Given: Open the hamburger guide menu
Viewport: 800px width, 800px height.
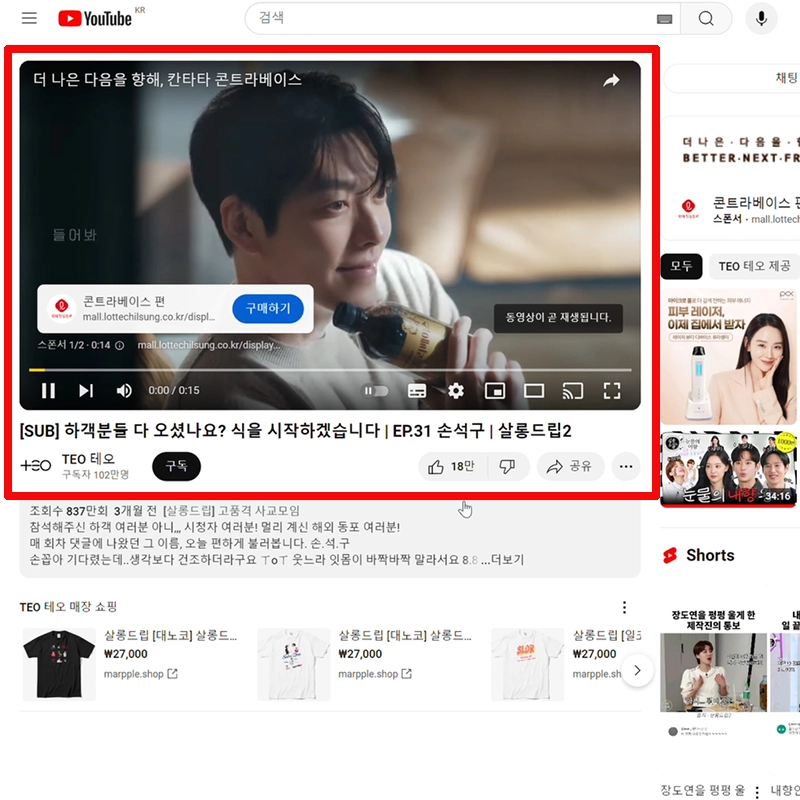Looking at the screenshot, I should 29,18.
